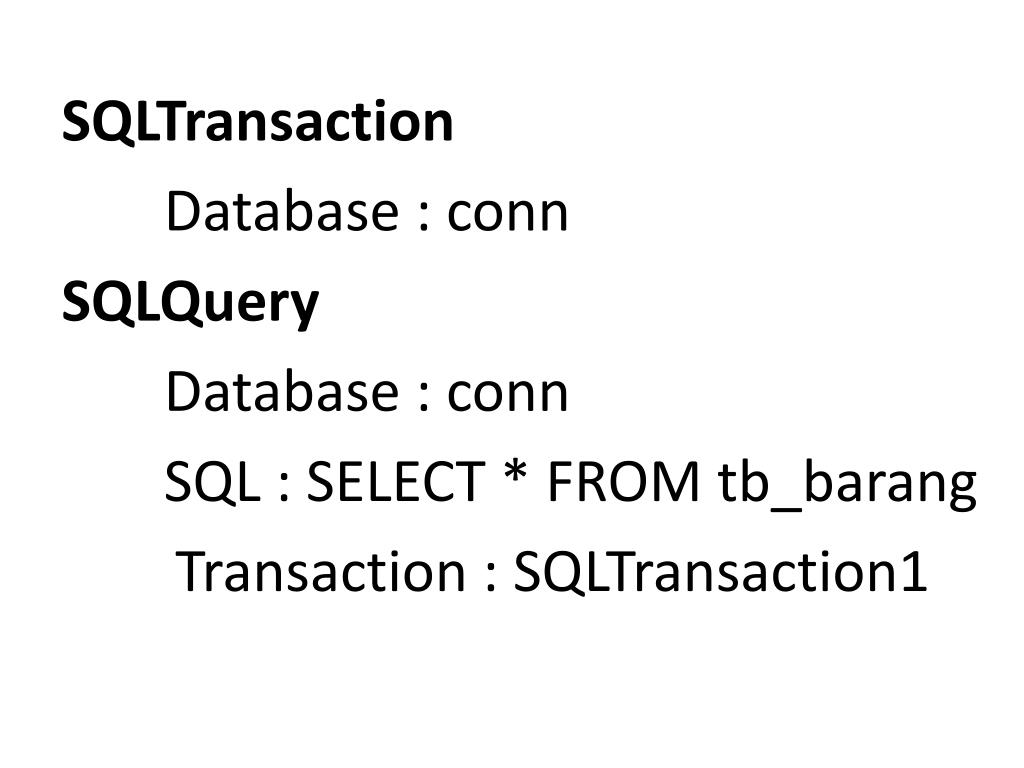The height and width of the screenshot is (768, 1024).
Task: Click the colon after the SQL label
Action: click(x=283, y=488)
